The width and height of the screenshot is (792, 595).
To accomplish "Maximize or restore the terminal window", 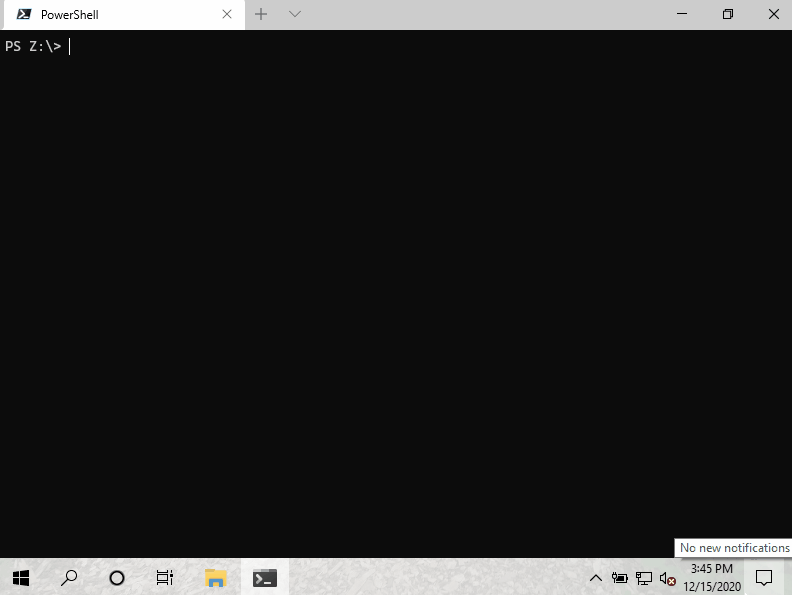I will [x=727, y=14].
